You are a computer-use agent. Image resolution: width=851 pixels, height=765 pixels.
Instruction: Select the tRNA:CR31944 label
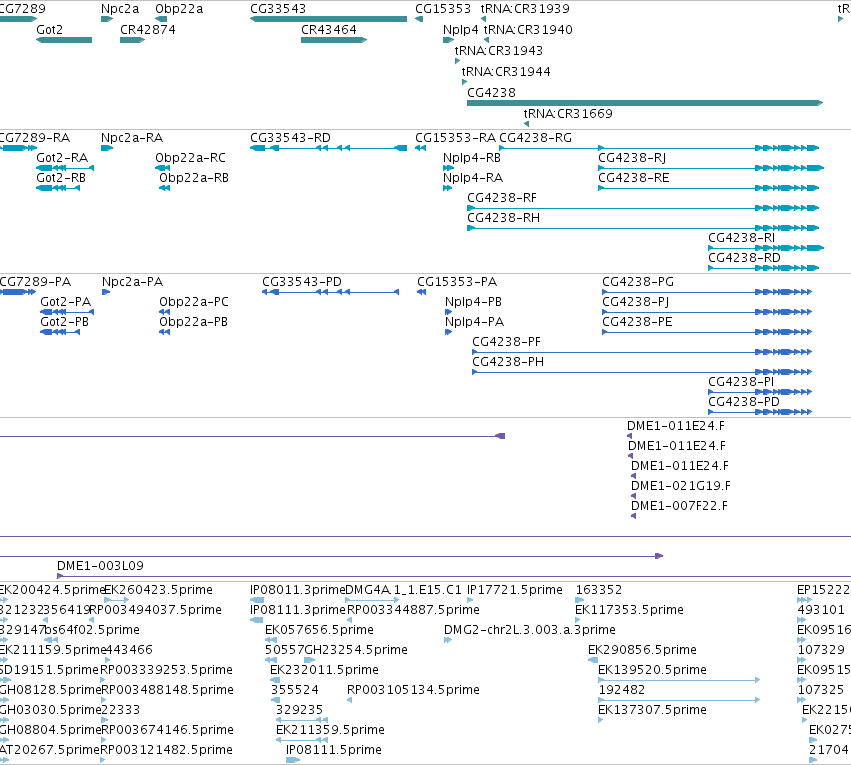click(x=506, y=72)
